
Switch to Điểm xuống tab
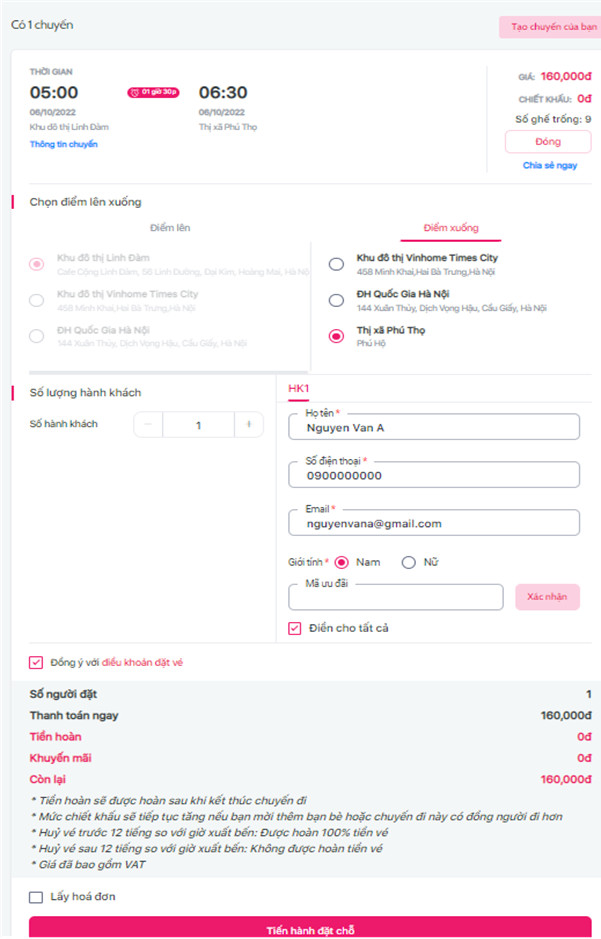[450, 228]
